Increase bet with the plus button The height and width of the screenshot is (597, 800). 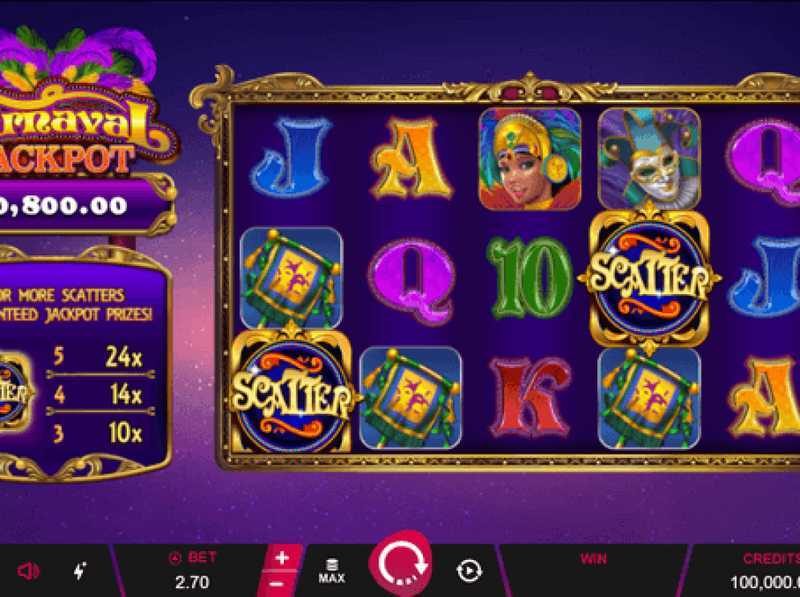[x=282, y=557]
